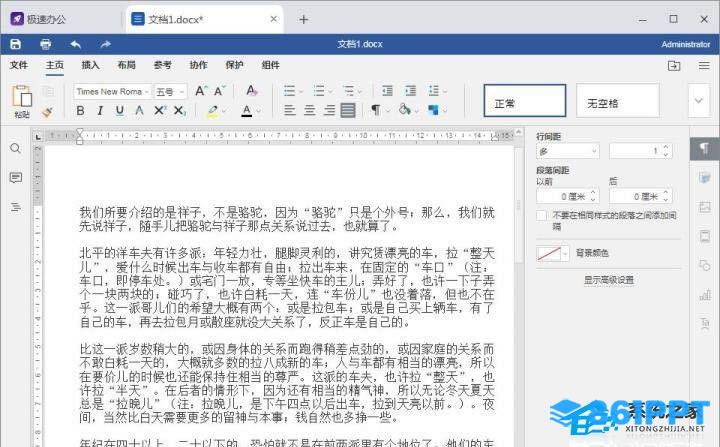Click the save icon in title bar
Image resolution: width=720 pixels, height=447 pixels.
15,44
